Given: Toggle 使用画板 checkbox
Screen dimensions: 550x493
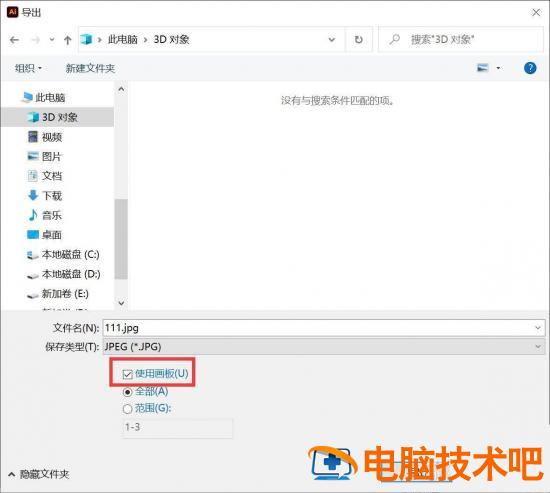Looking at the screenshot, I should click(127, 374).
